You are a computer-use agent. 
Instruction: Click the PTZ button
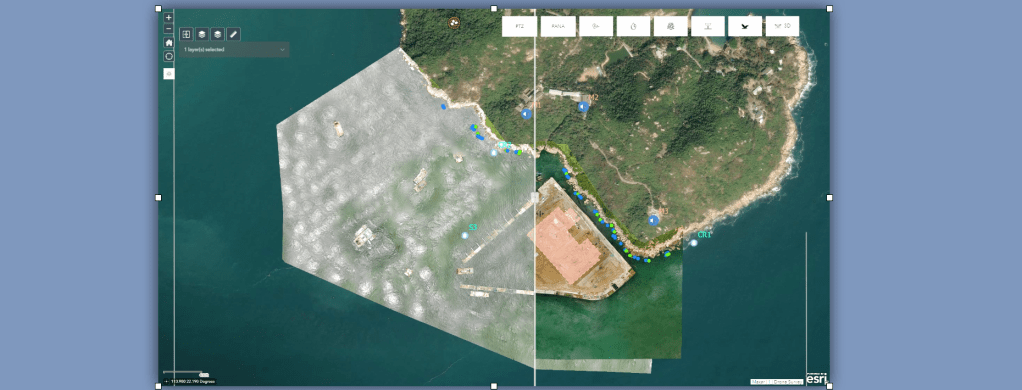[519, 26]
